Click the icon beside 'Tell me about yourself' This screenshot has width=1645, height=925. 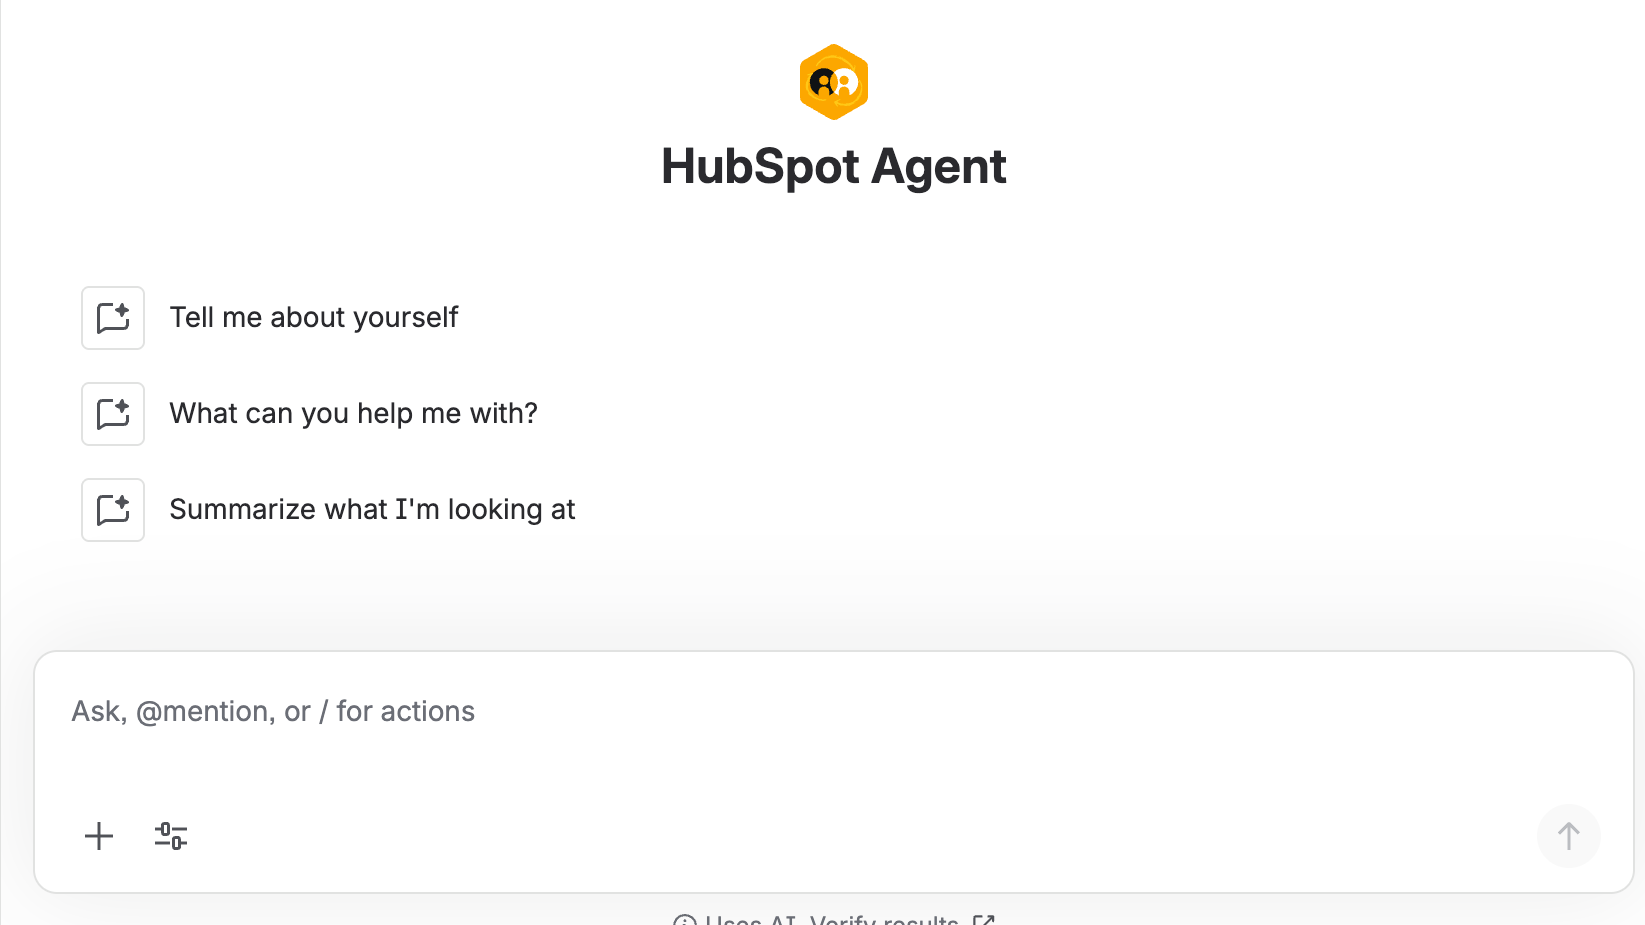pyautogui.click(x=113, y=318)
